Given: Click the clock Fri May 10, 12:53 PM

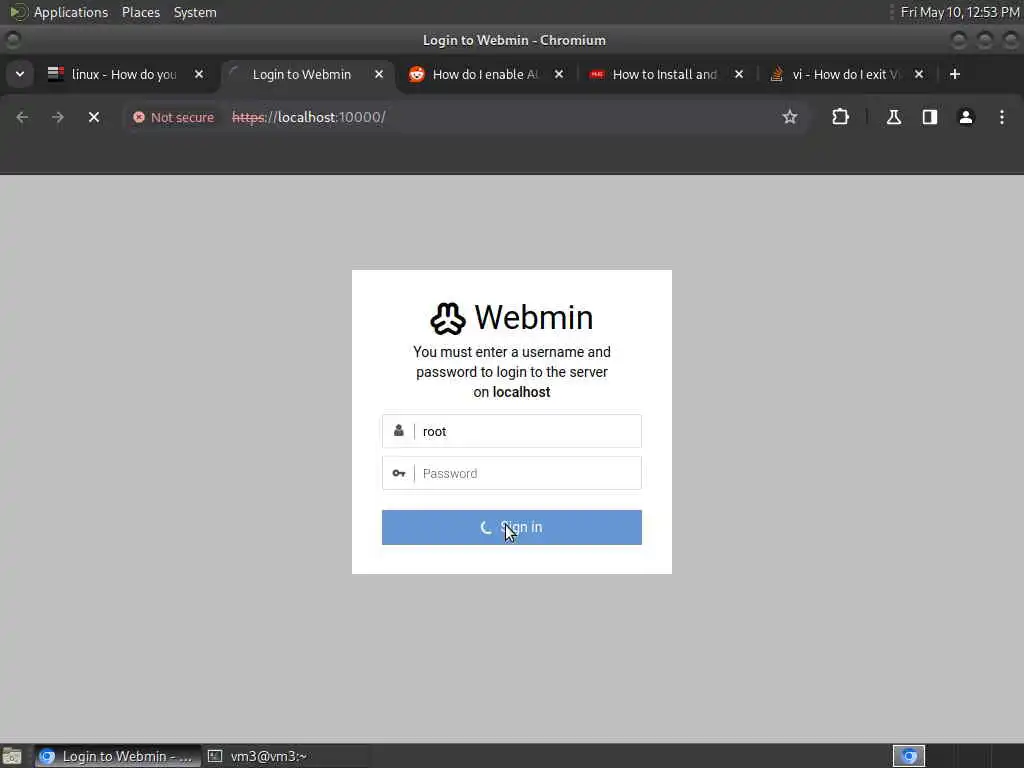Looking at the screenshot, I should [x=960, y=12].
